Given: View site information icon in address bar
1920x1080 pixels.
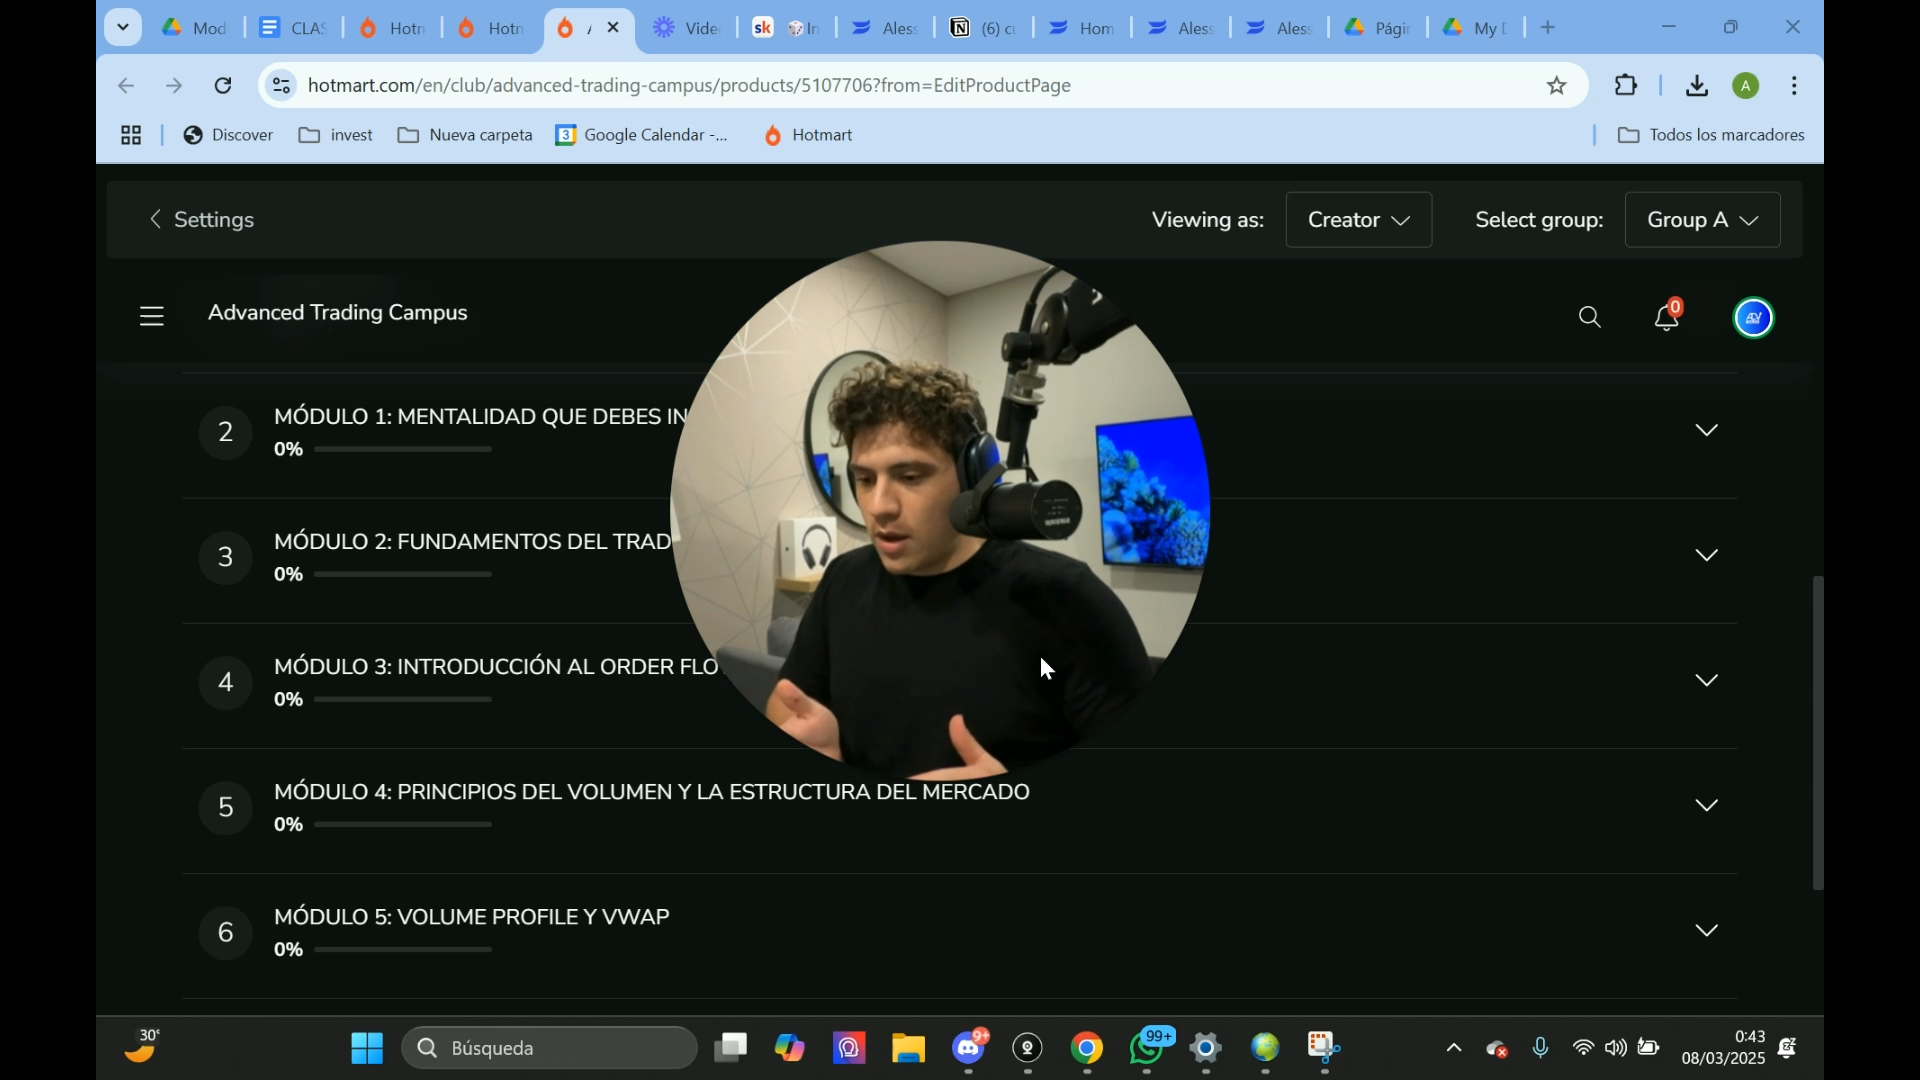Looking at the screenshot, I should coord(282,86).
